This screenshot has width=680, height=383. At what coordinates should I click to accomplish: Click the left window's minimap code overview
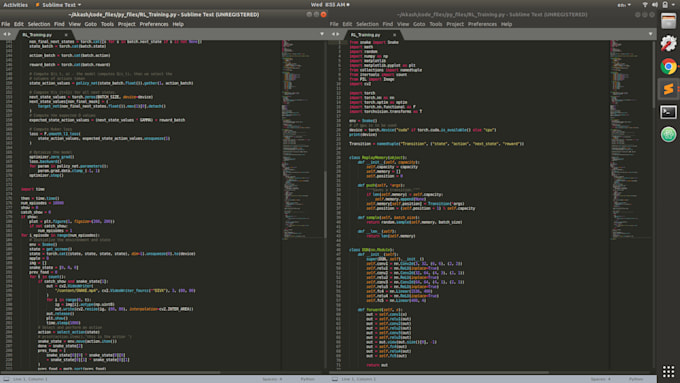(302, 139)
